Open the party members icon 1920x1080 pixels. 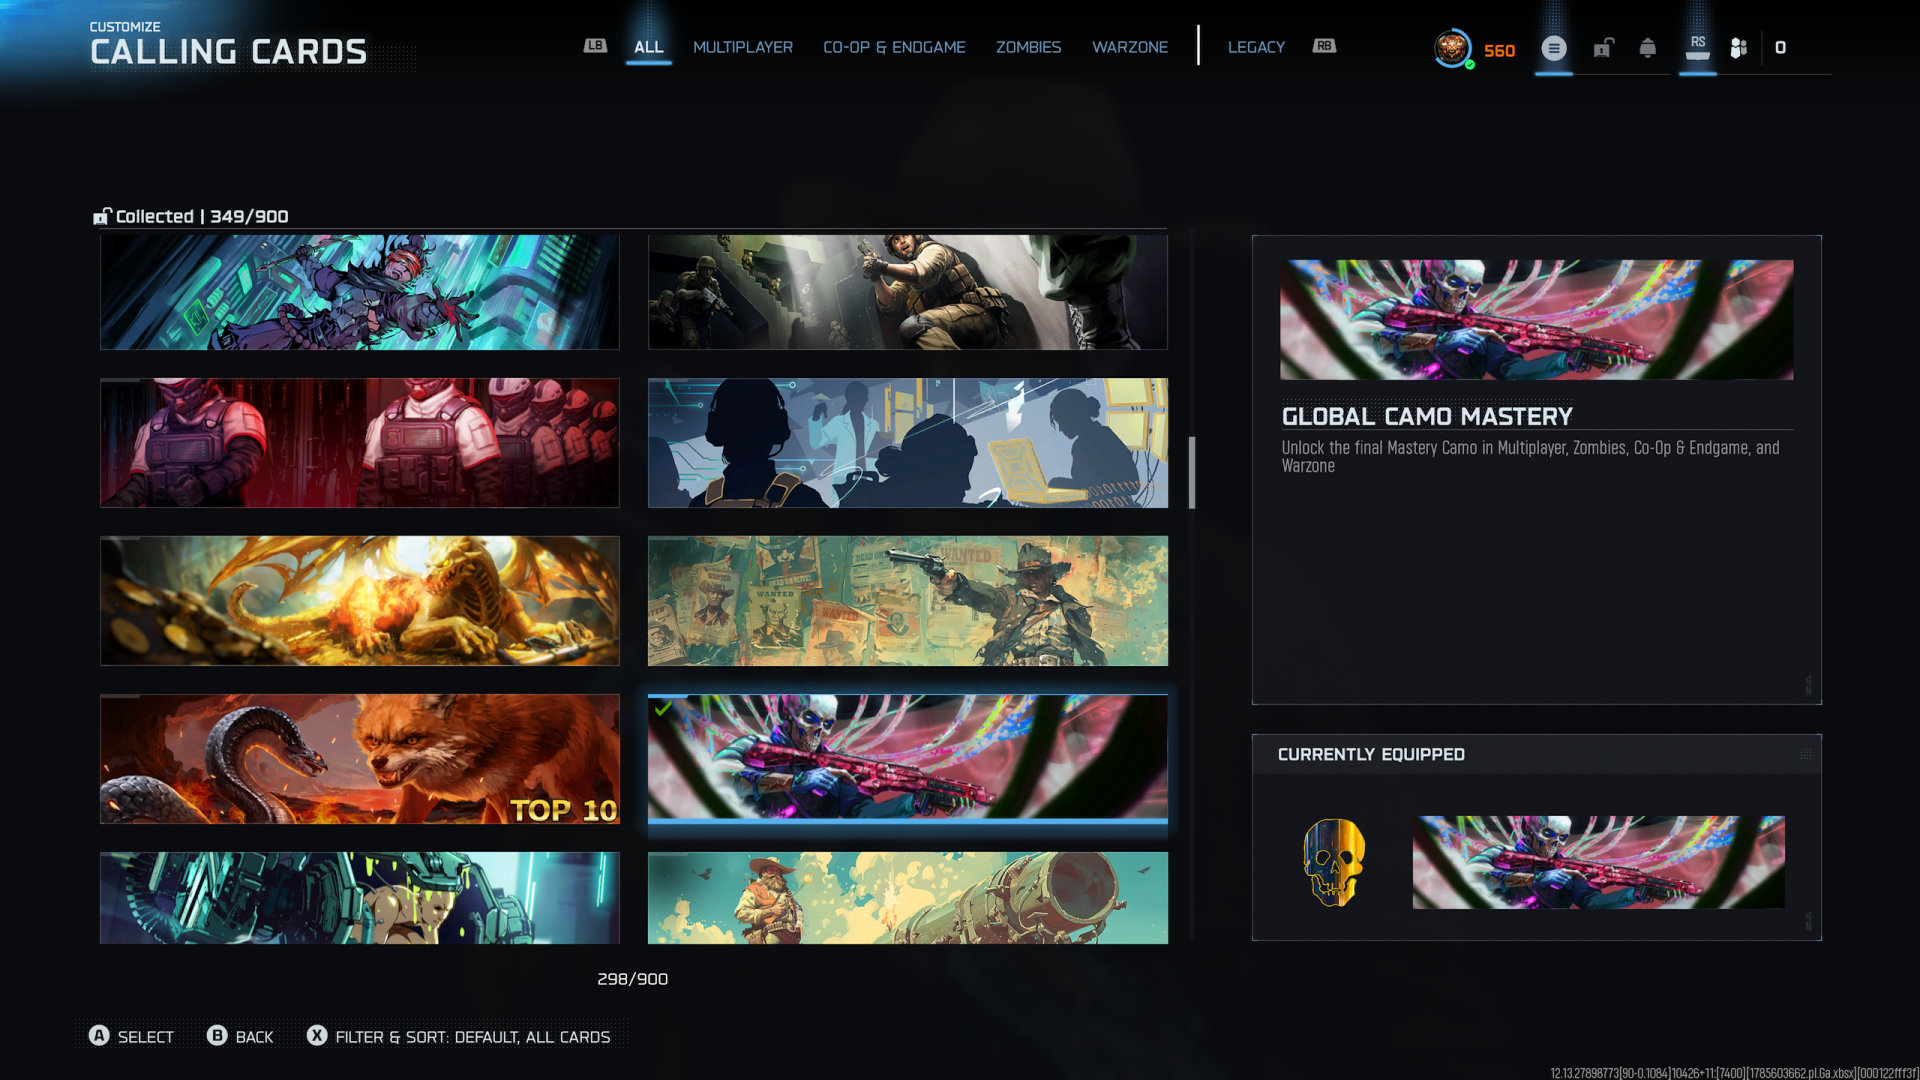coord(1739,48)
